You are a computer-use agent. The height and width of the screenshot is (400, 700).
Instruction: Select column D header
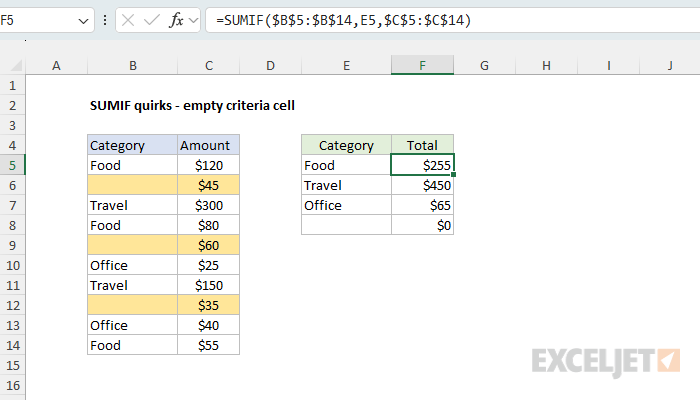click(x=271, y=66)
